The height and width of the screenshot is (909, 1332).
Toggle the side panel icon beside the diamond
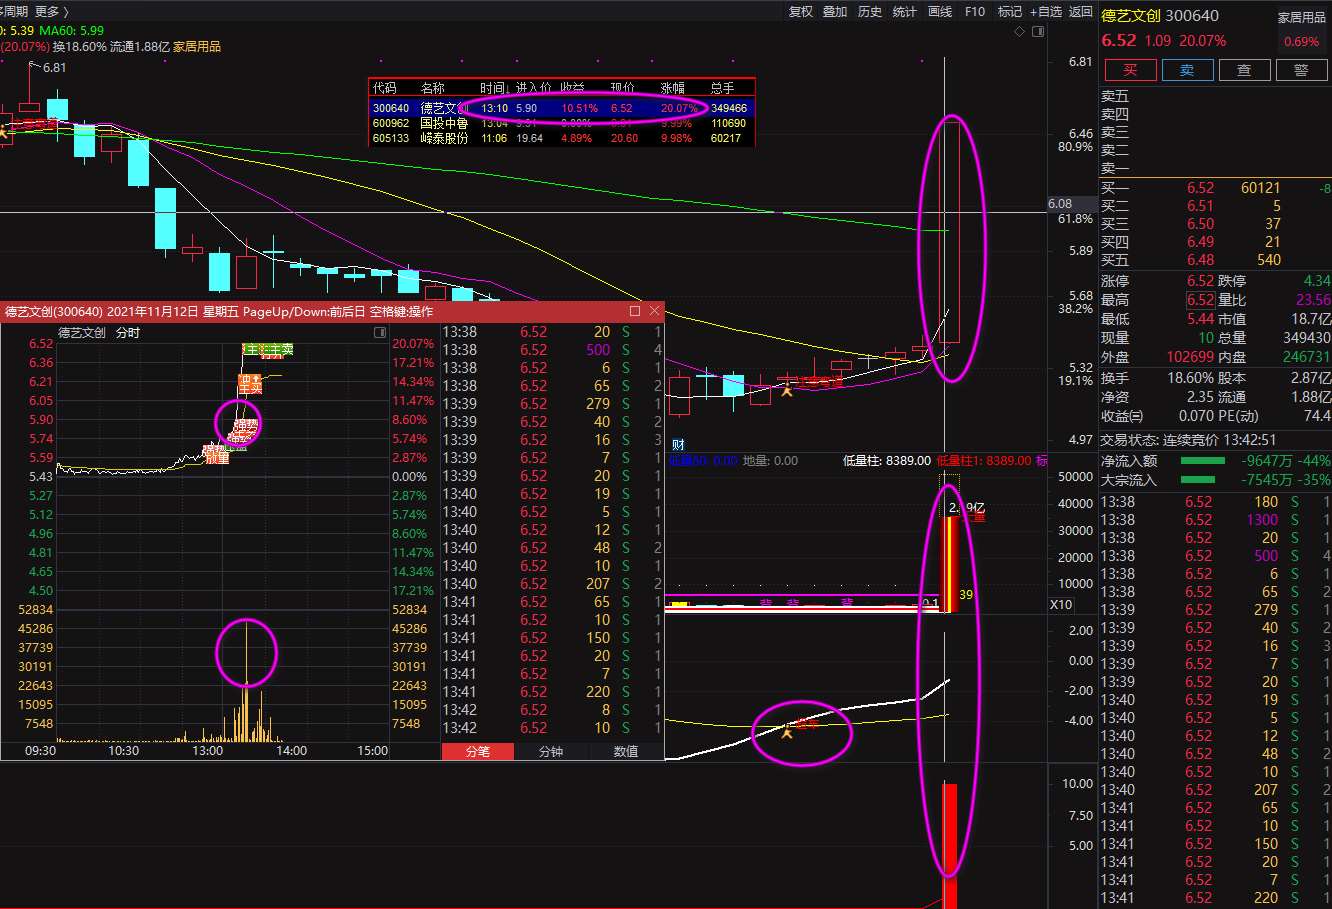pyautogui.click(x=1038, y=31)
